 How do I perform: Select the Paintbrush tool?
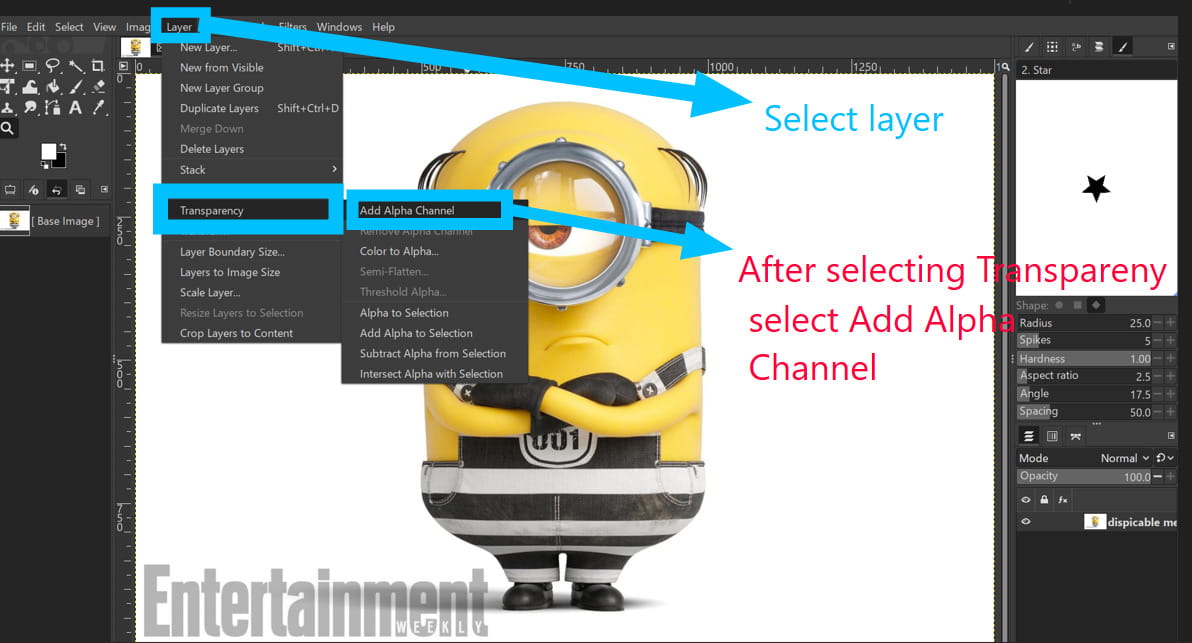click(75, 87)
